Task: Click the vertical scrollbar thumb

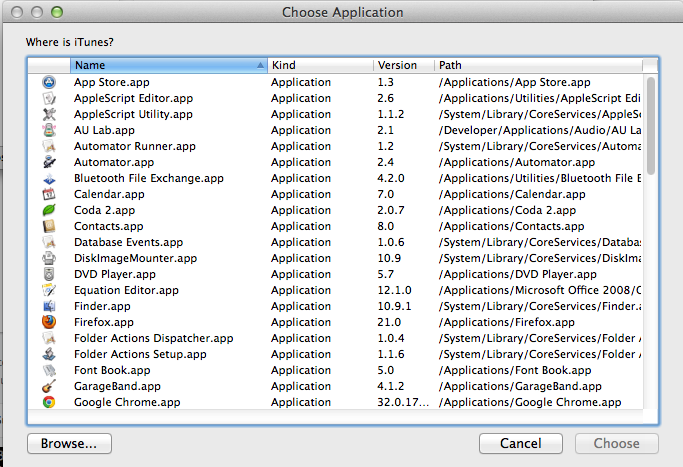Action: point(651,126)
